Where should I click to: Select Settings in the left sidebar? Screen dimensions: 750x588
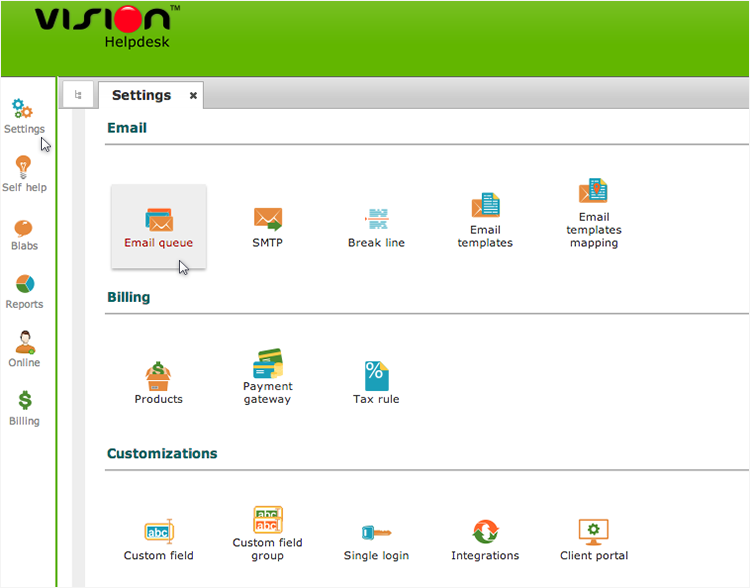point(24,116)
